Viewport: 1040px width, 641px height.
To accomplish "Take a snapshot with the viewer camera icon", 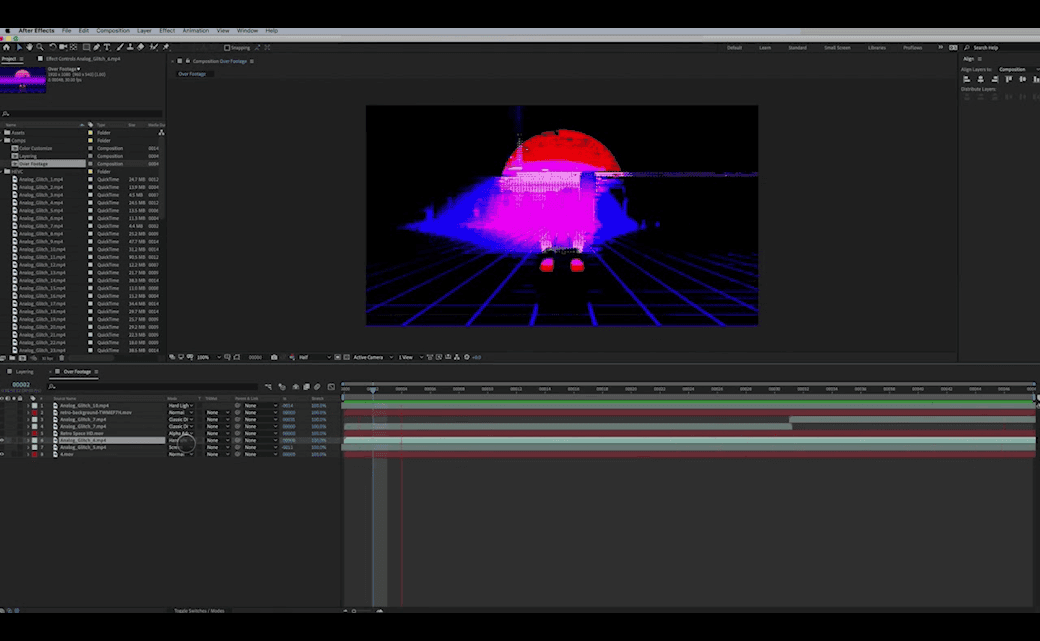I will tap(274, 357).
